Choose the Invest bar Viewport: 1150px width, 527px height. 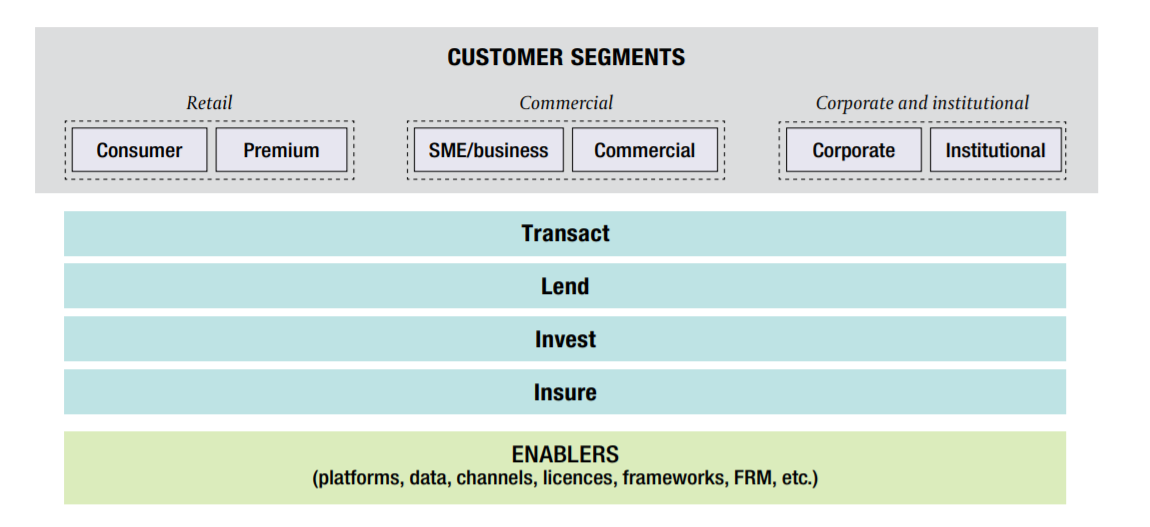click(565, 340)
